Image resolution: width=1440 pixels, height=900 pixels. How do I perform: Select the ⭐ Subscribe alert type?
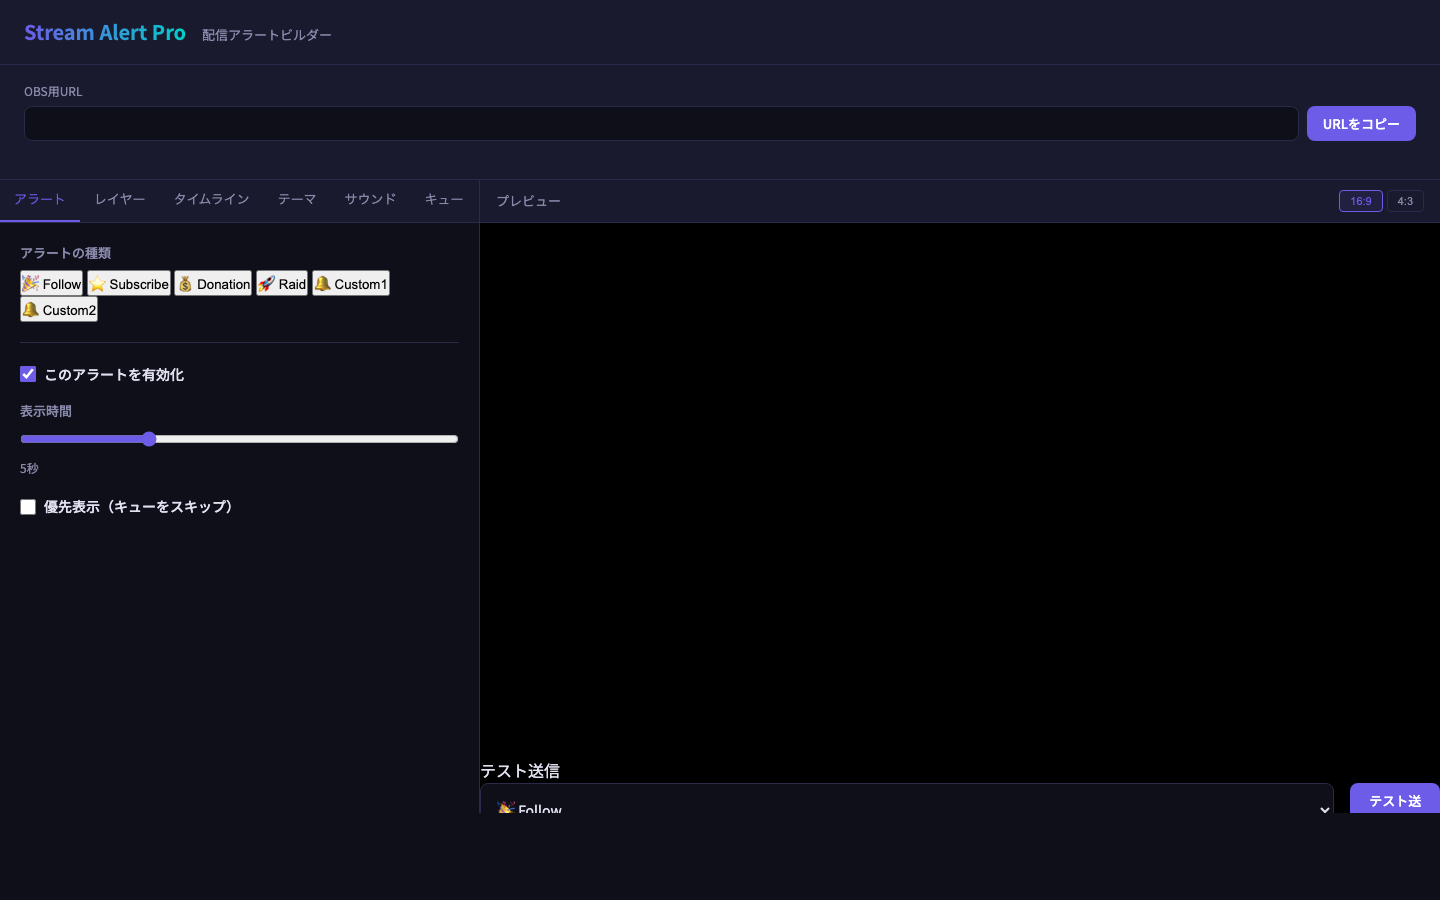(x=128, y=283)
